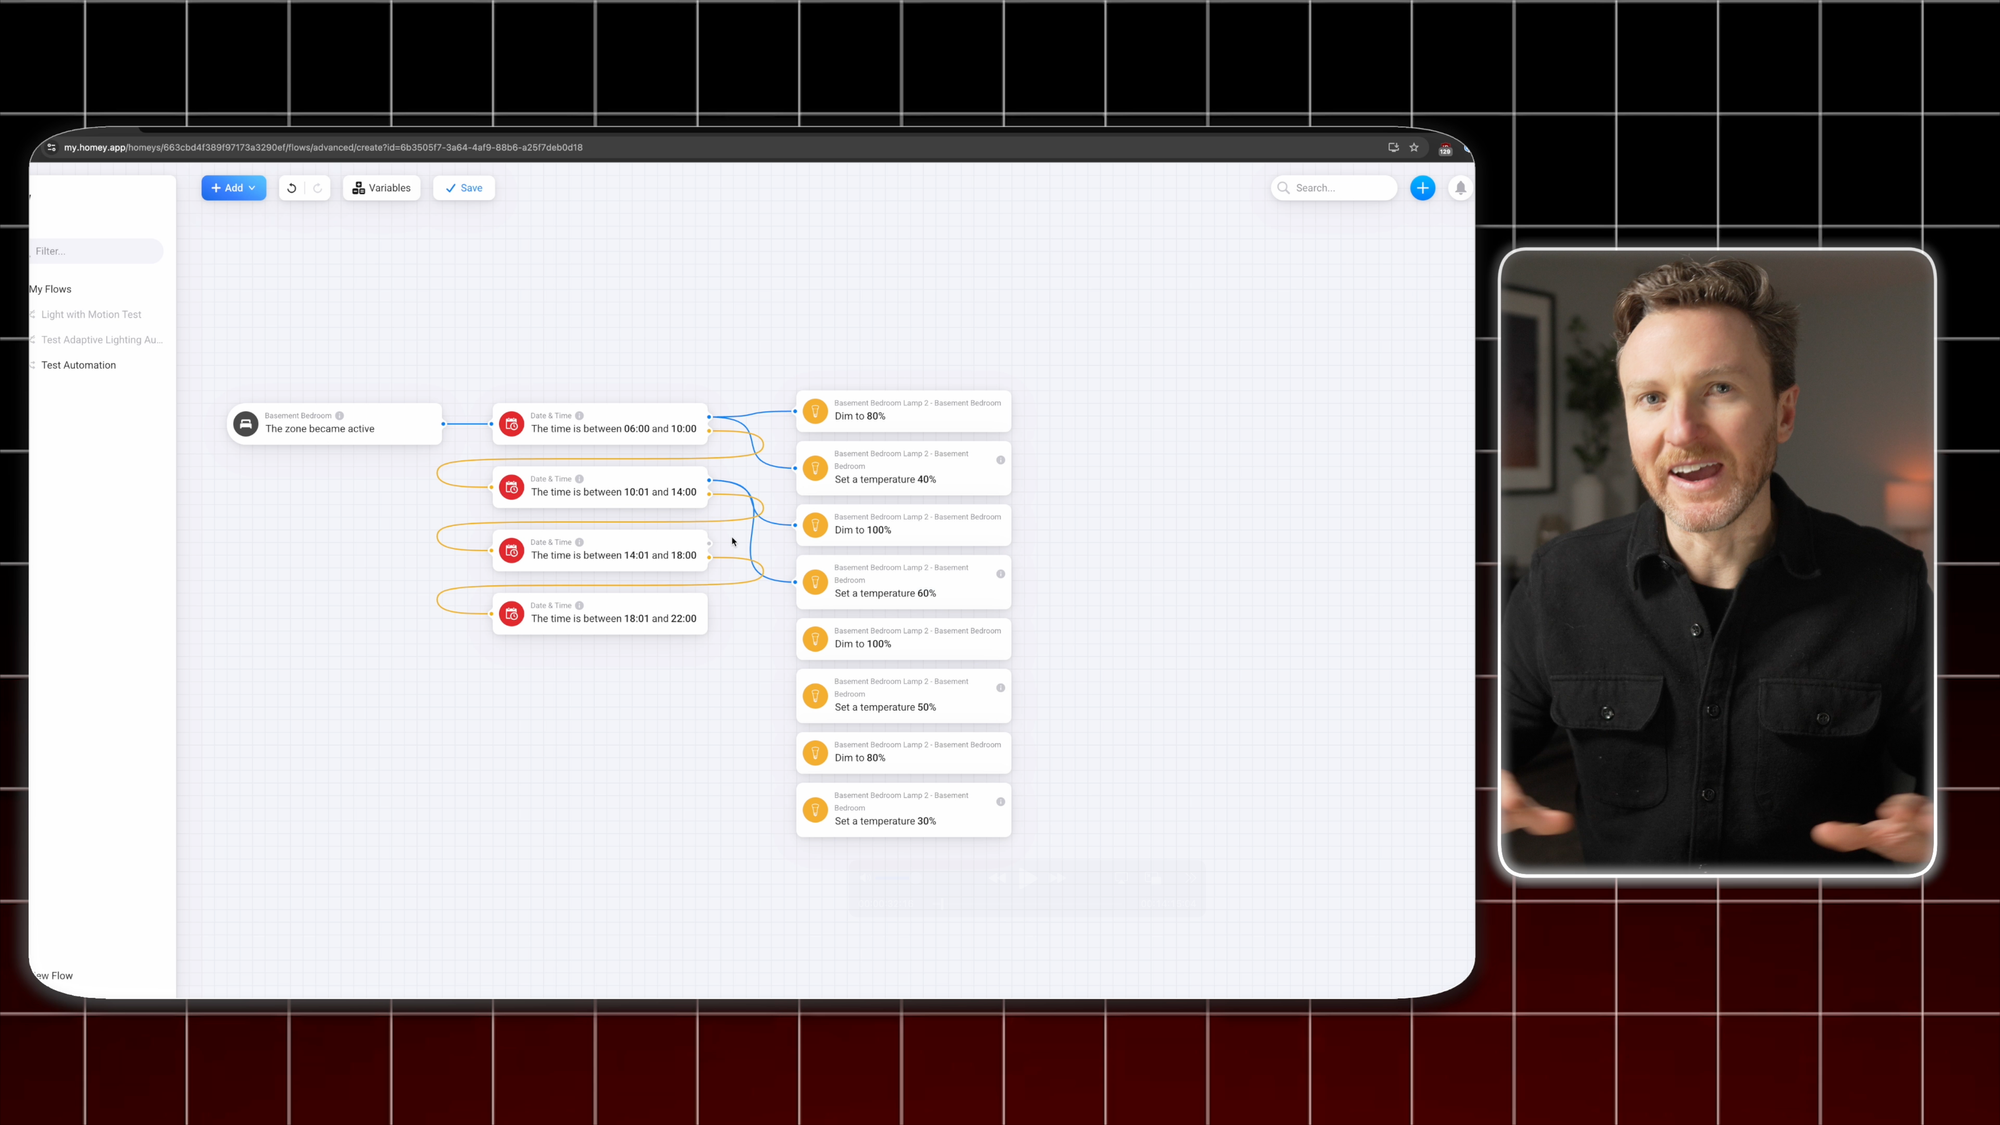Click bulb icon on Set temperature 40% card
The width and height of the screenshot is (2000, 1125).
[x=815, y=467]
